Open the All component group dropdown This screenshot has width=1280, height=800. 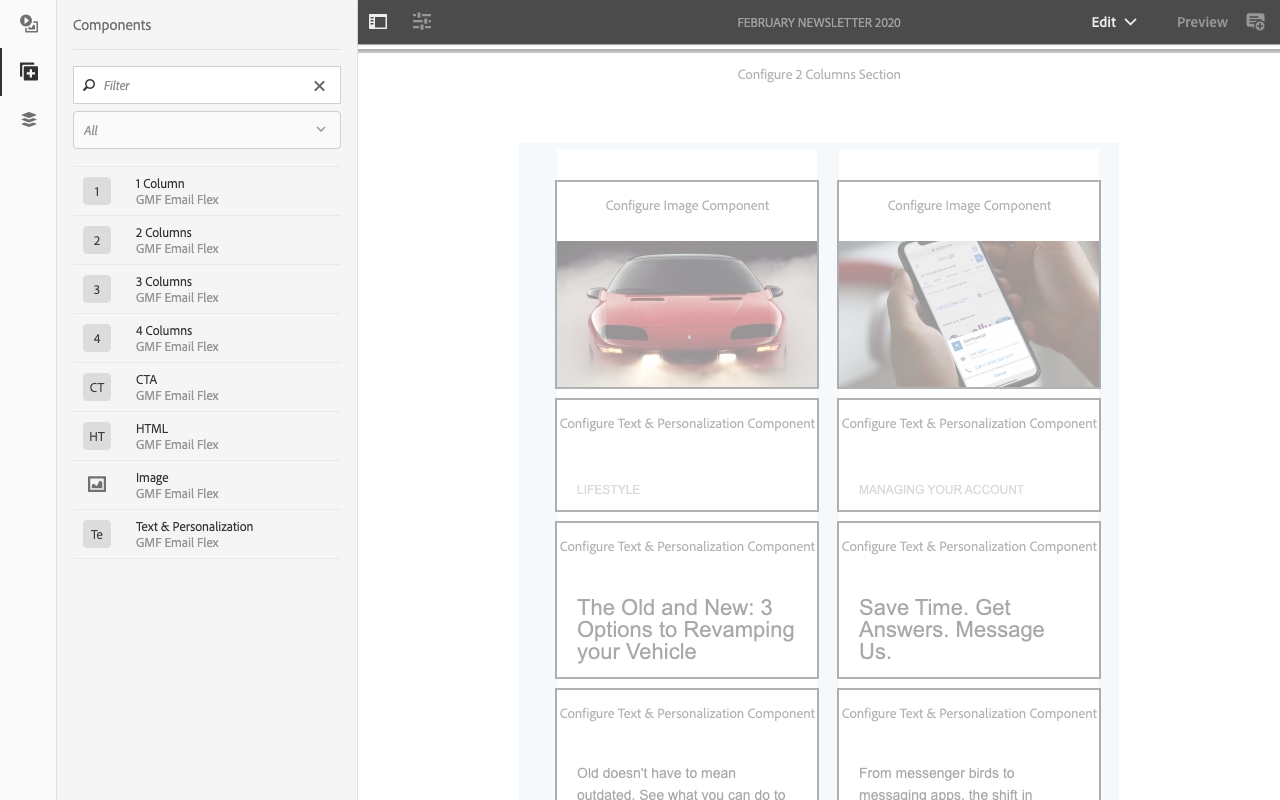pos(207,130)
